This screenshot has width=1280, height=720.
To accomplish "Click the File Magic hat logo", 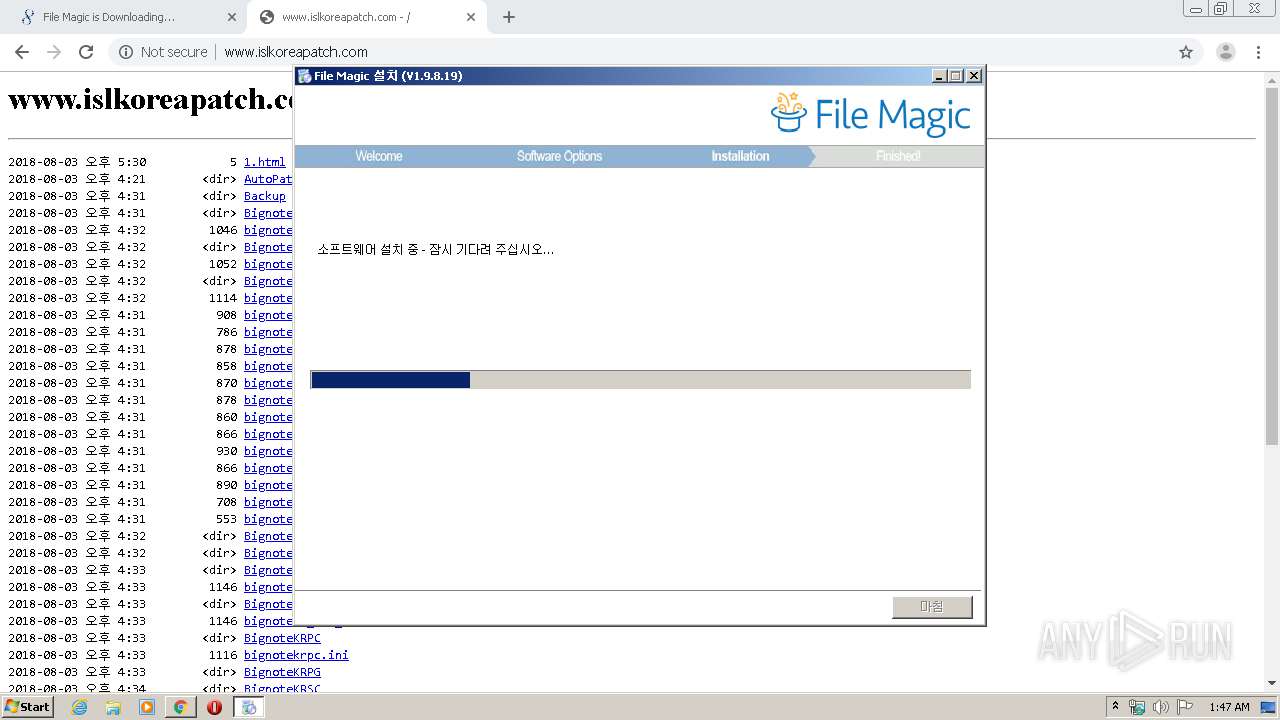I will (788, 112).
